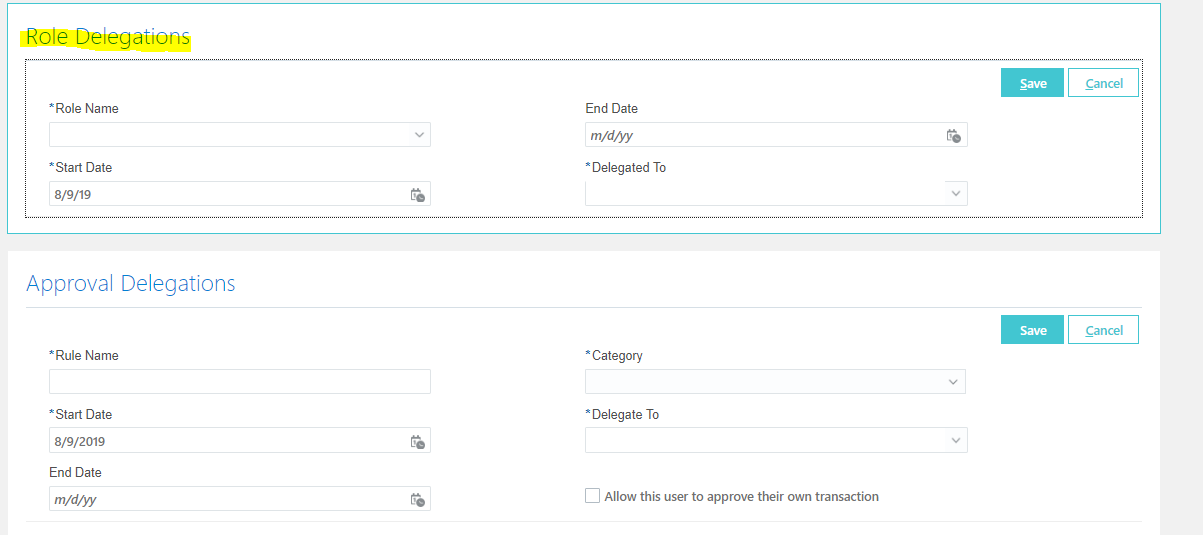Open calendar picker for Role Delegations End Date

point(953,136)
